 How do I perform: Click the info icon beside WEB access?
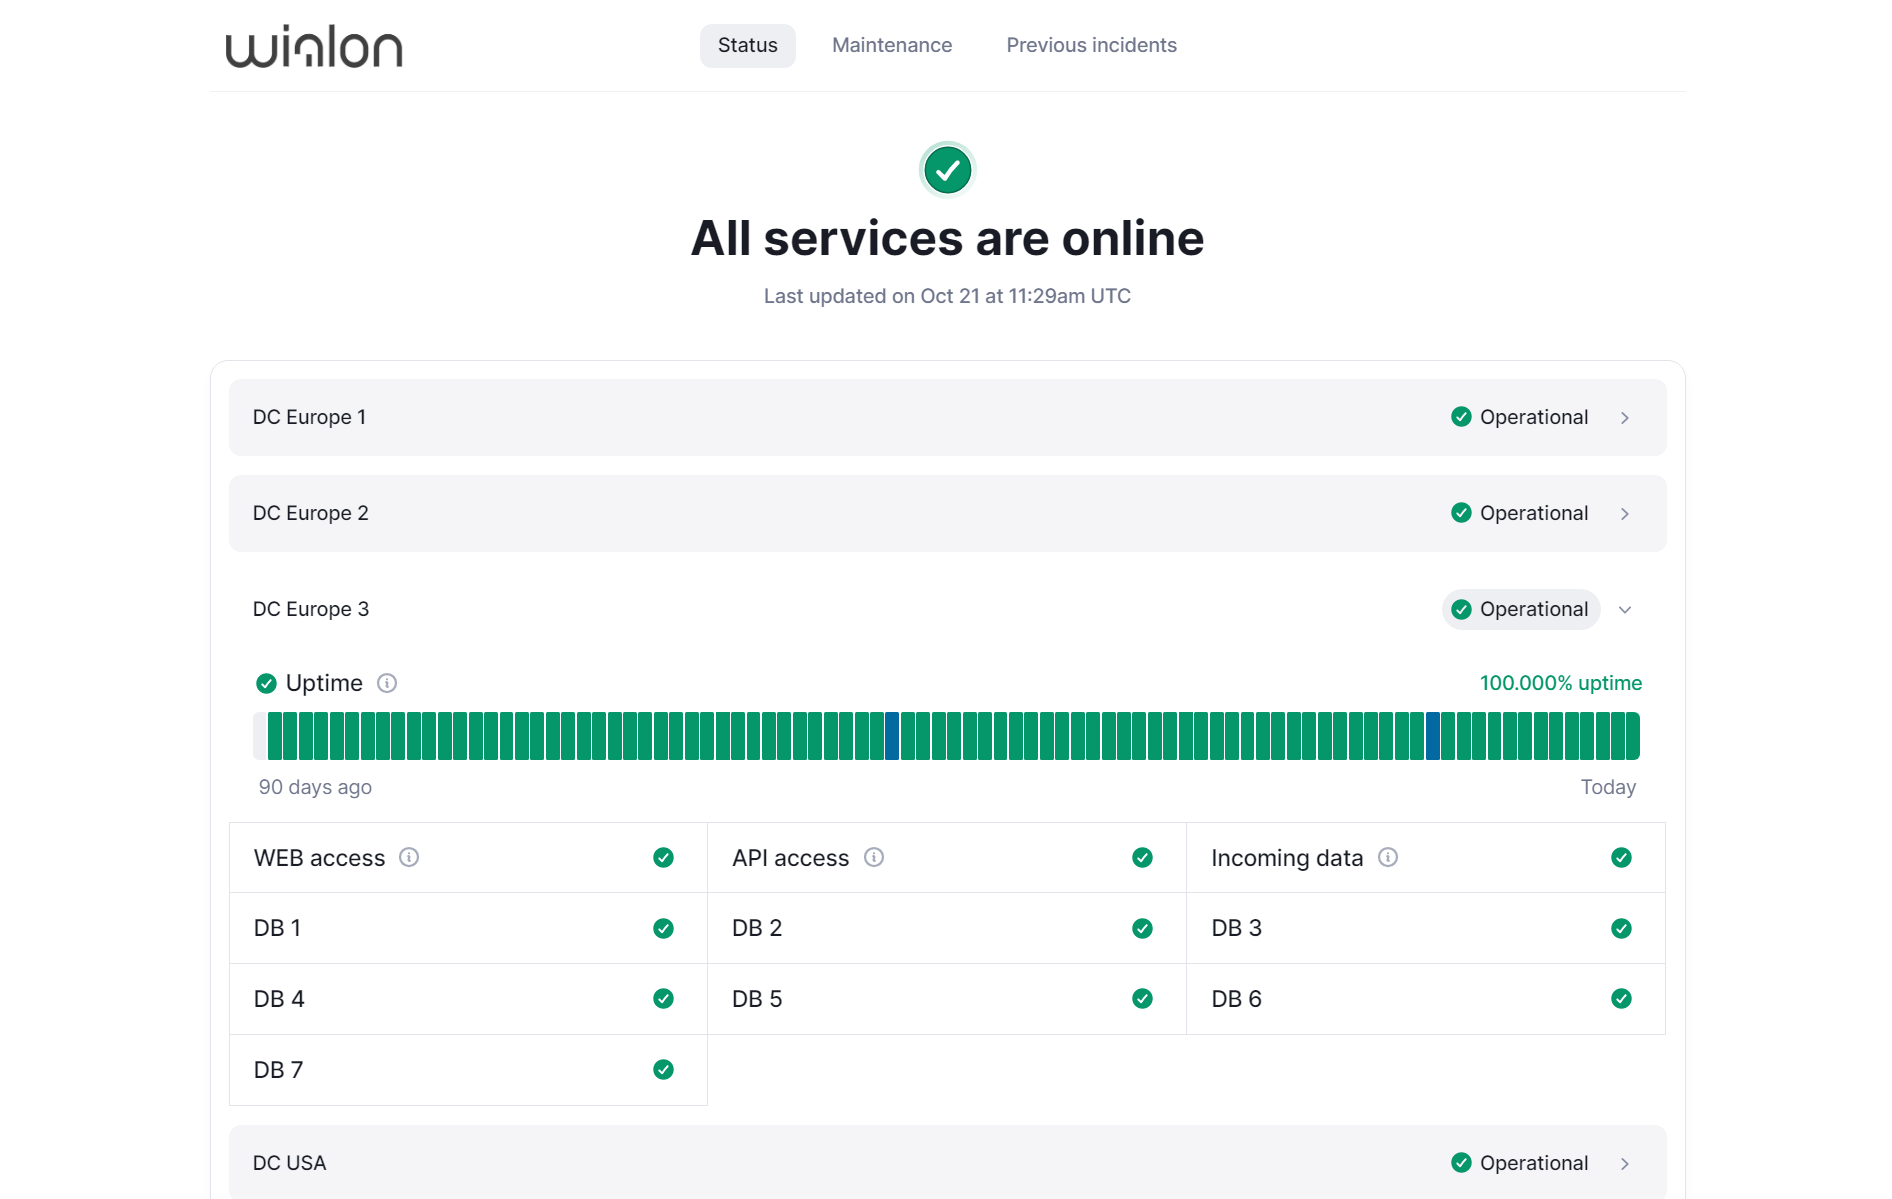pos(409,857)
